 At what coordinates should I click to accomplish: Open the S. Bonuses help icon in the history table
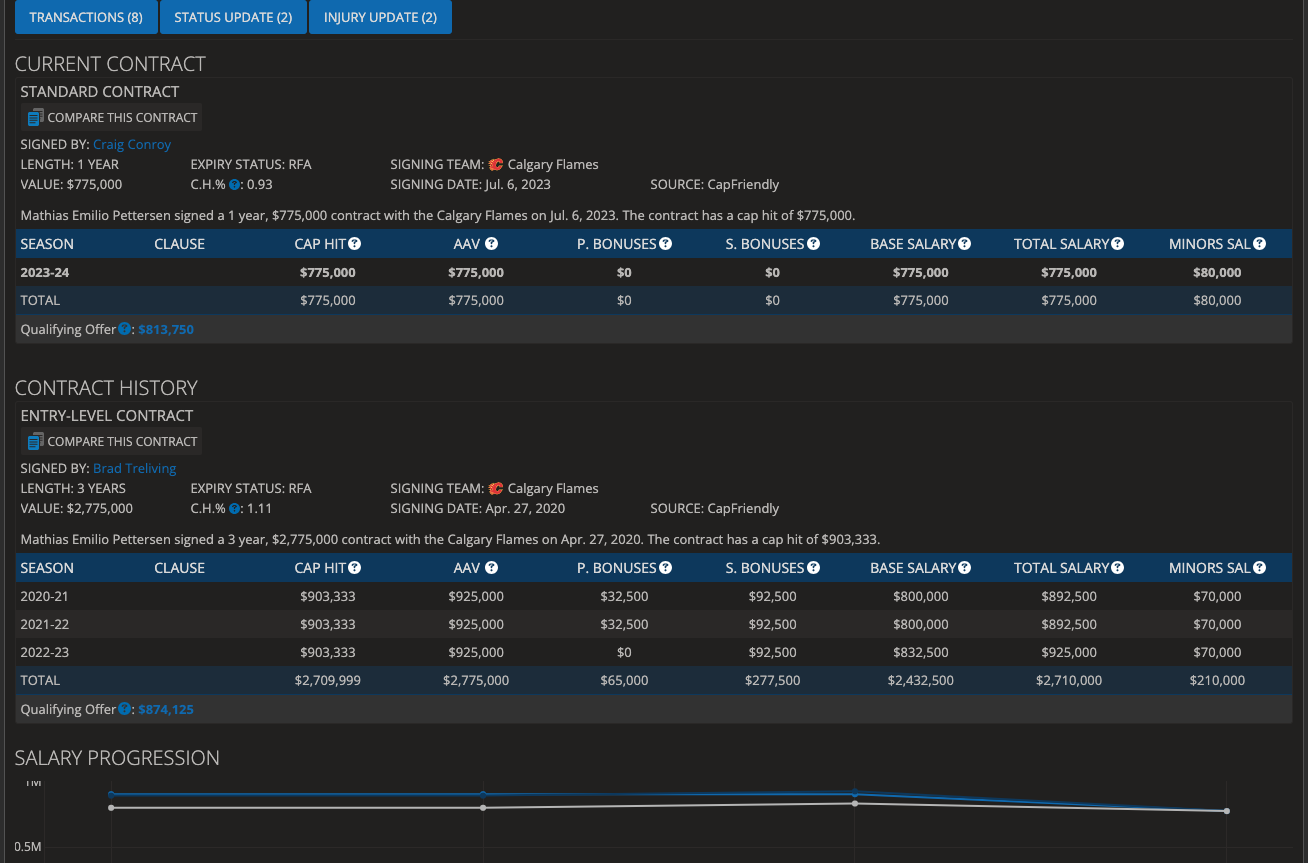point(814,567)
